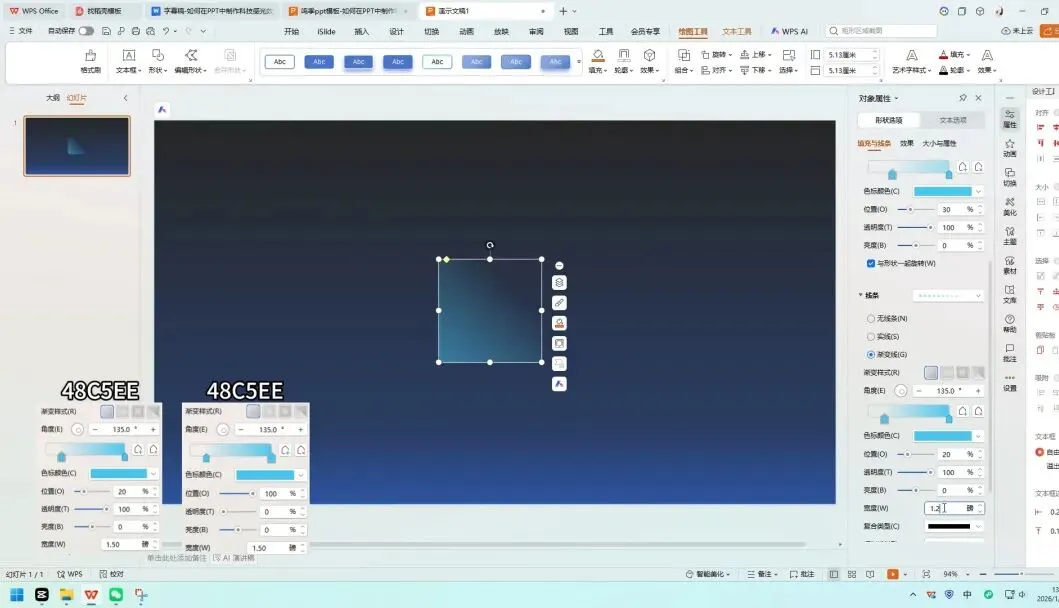Open the Rotate (旋转) dropdown
Image resolution: width=1059 pixels, height=608 pixels.
coord(717,55)
